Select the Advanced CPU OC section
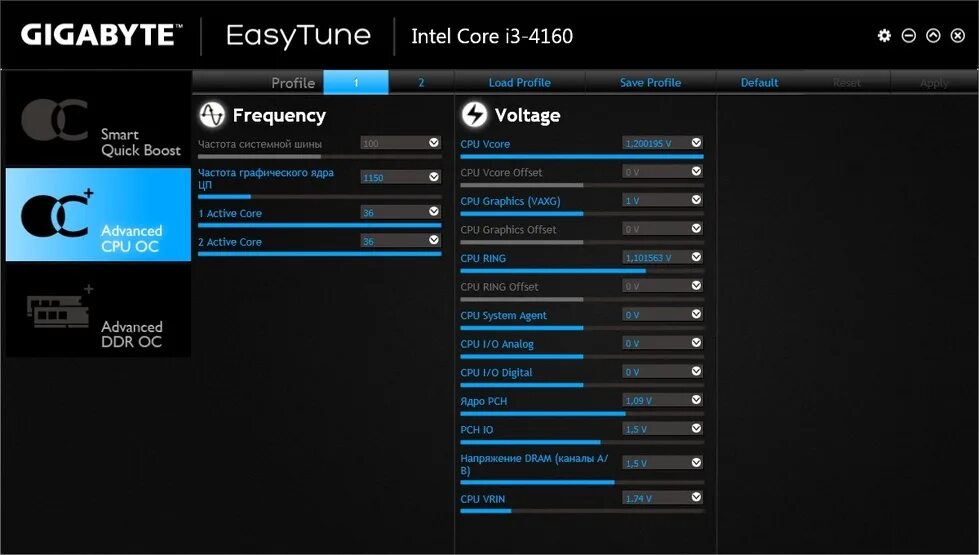This screenshot has height=555, width=979. 98,214
